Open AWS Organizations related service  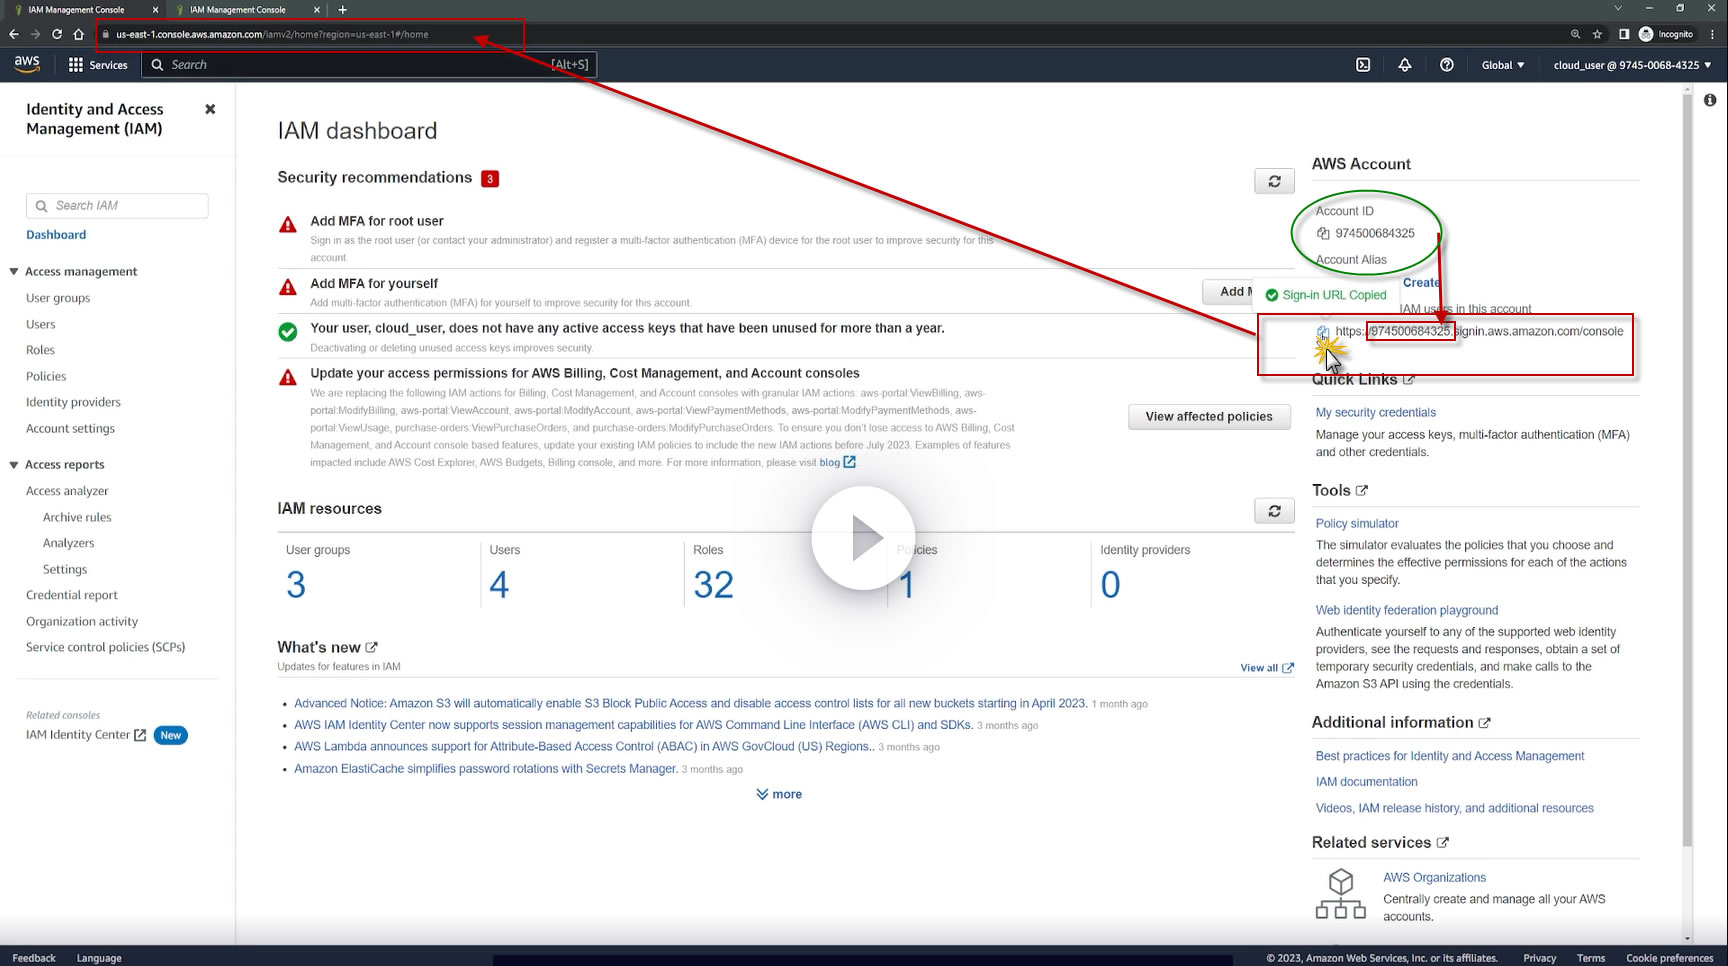tap(1434, 877)
